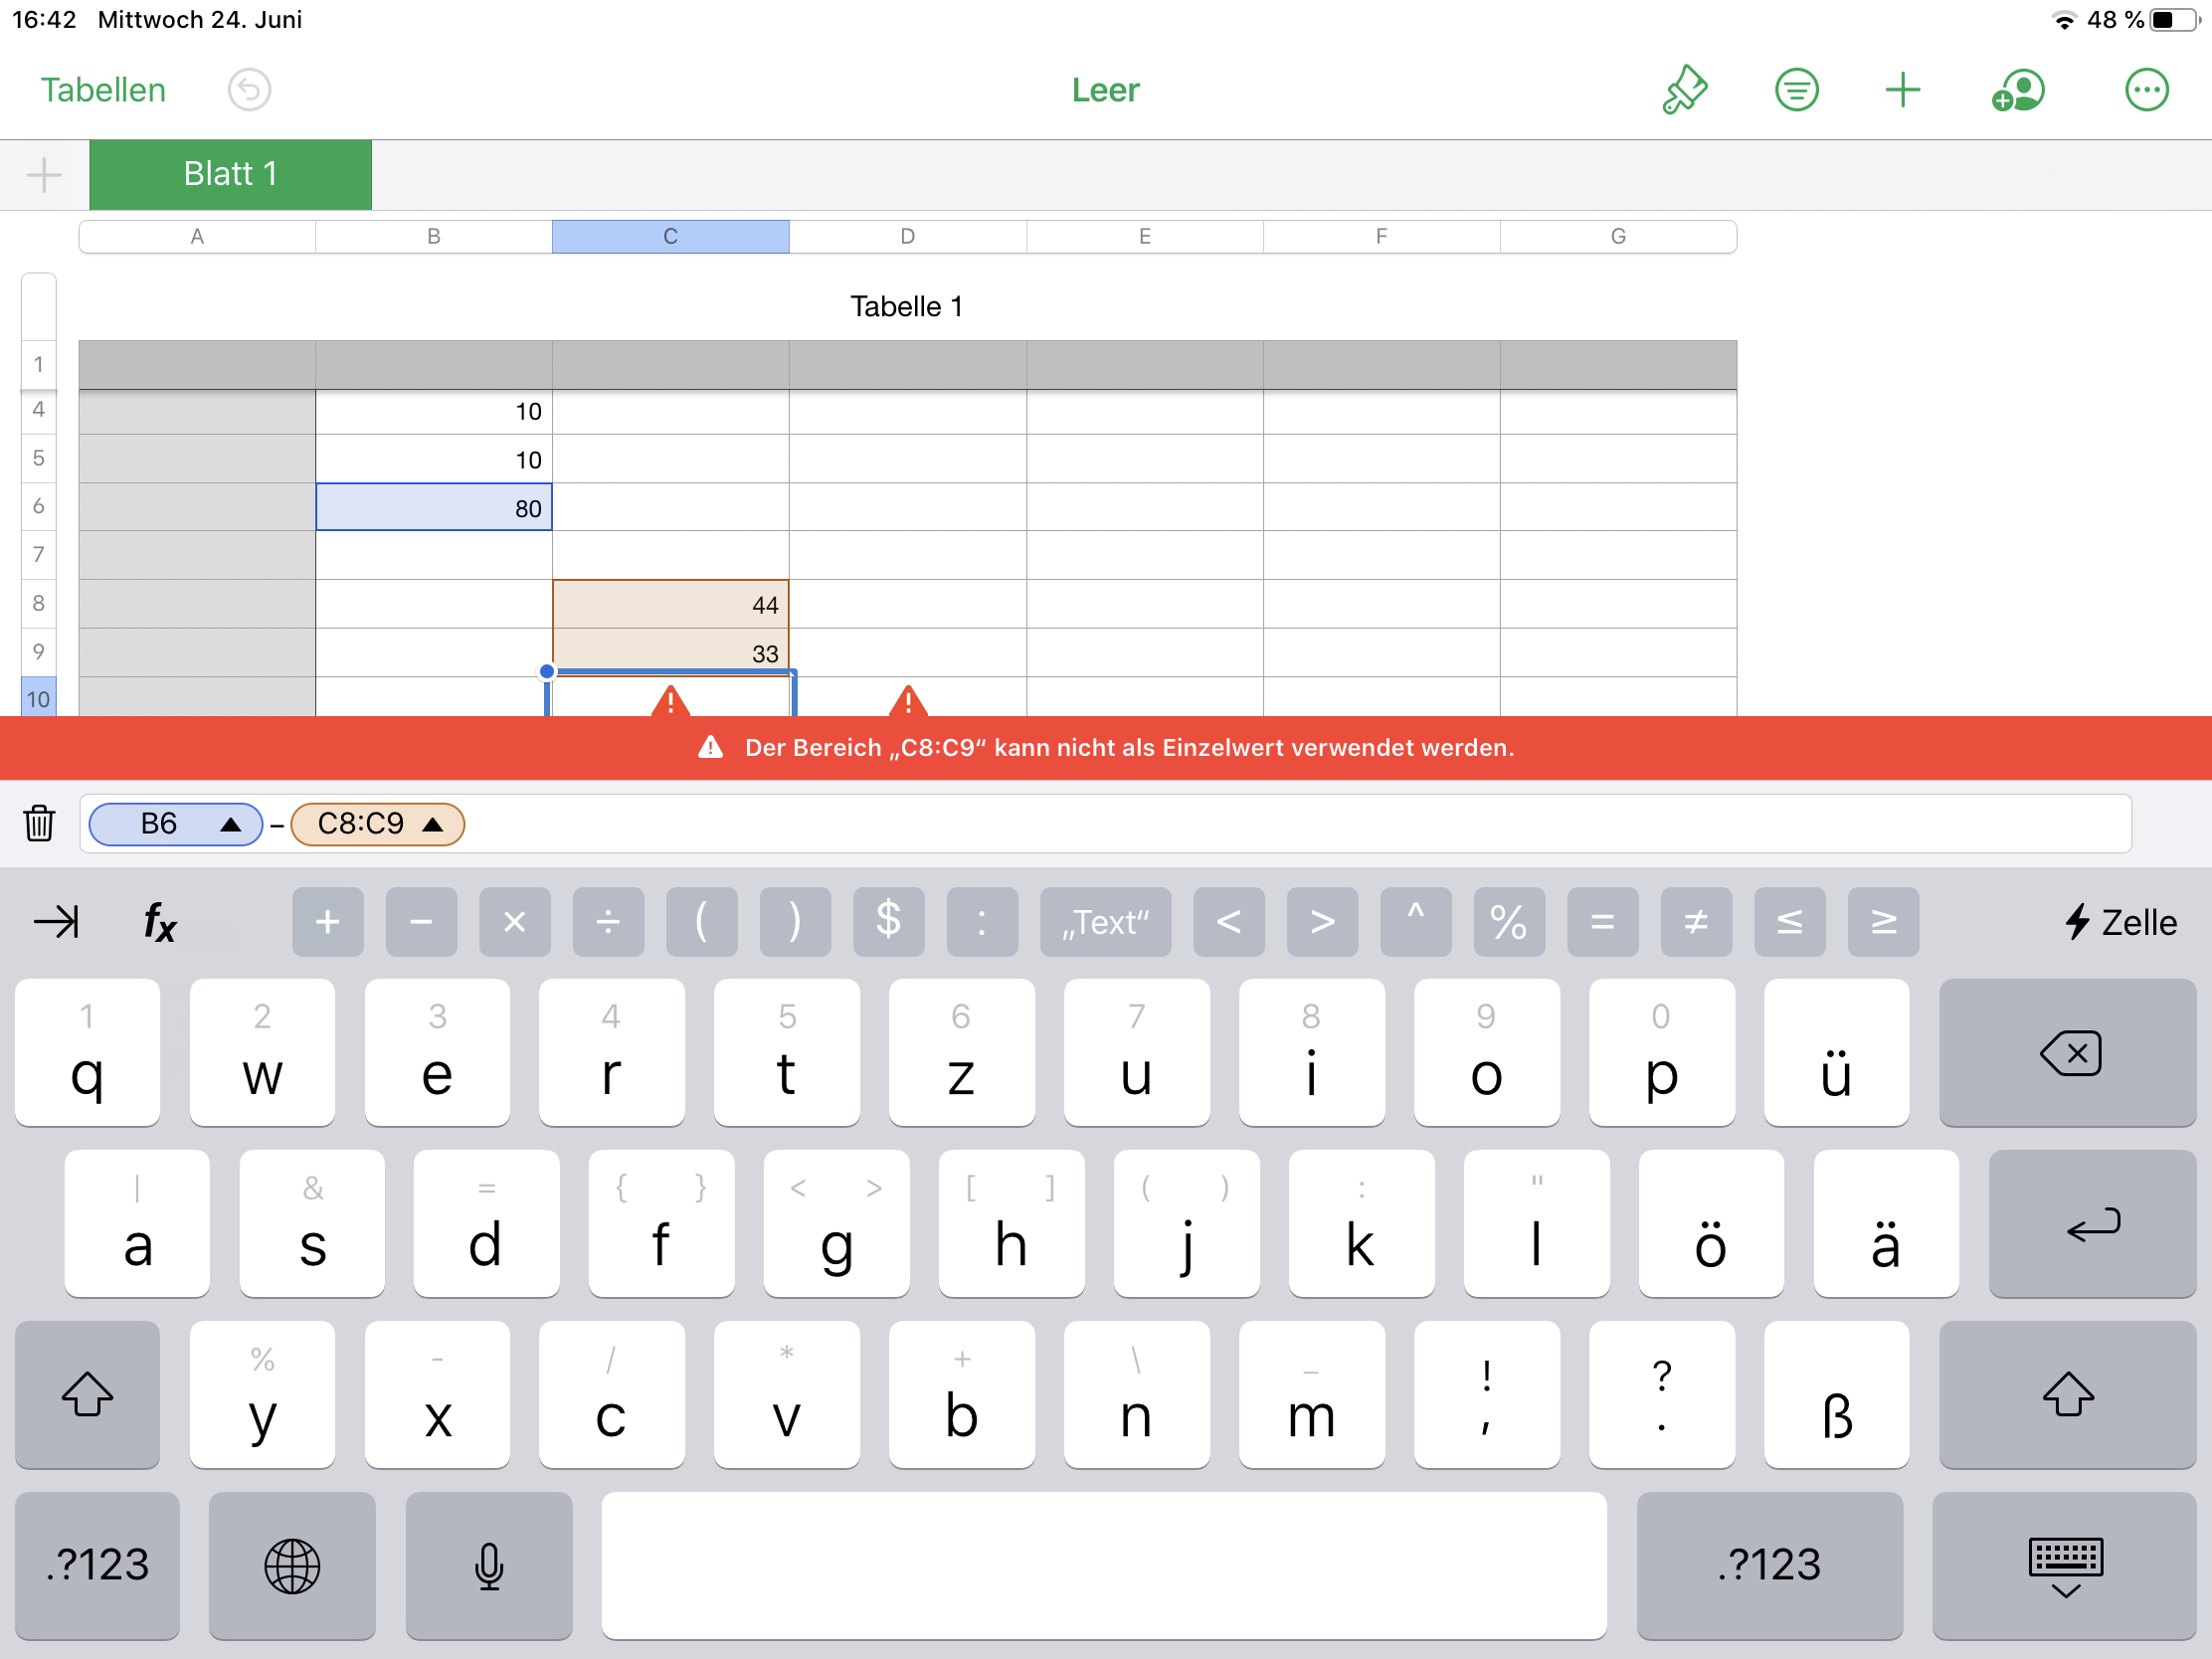2212x1659 pixels.
Task: Expand the C8:C9 reference token arrow
Action: coord(433,824)
